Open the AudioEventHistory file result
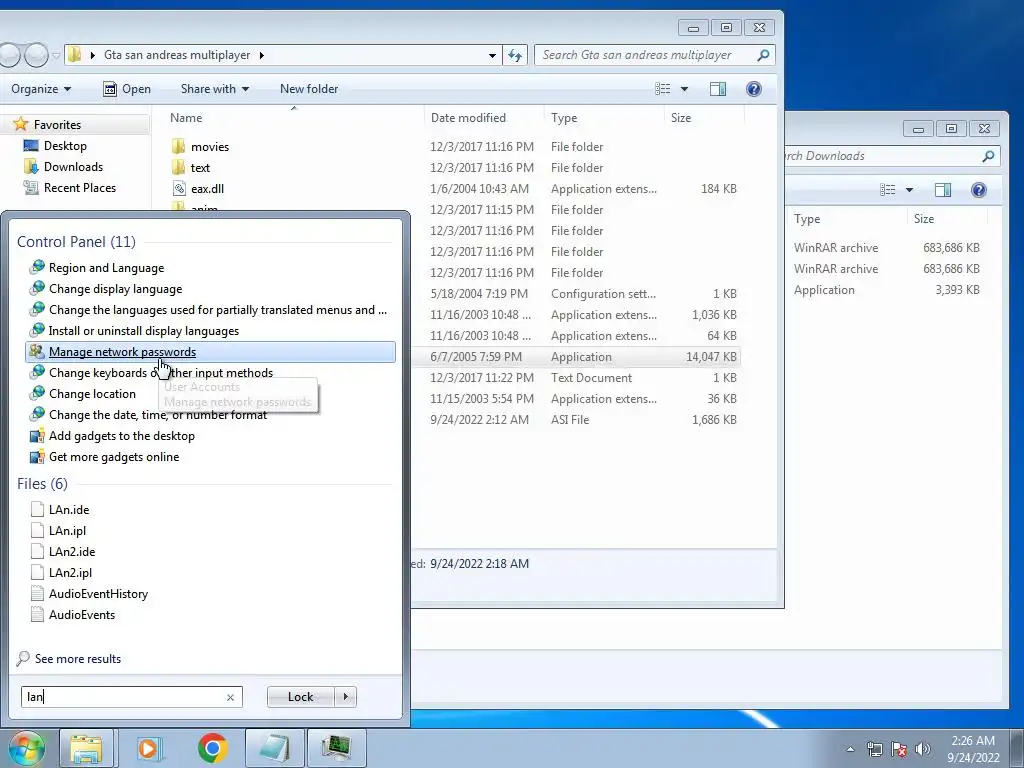The image size is (1024, 768). pos(98,594)
